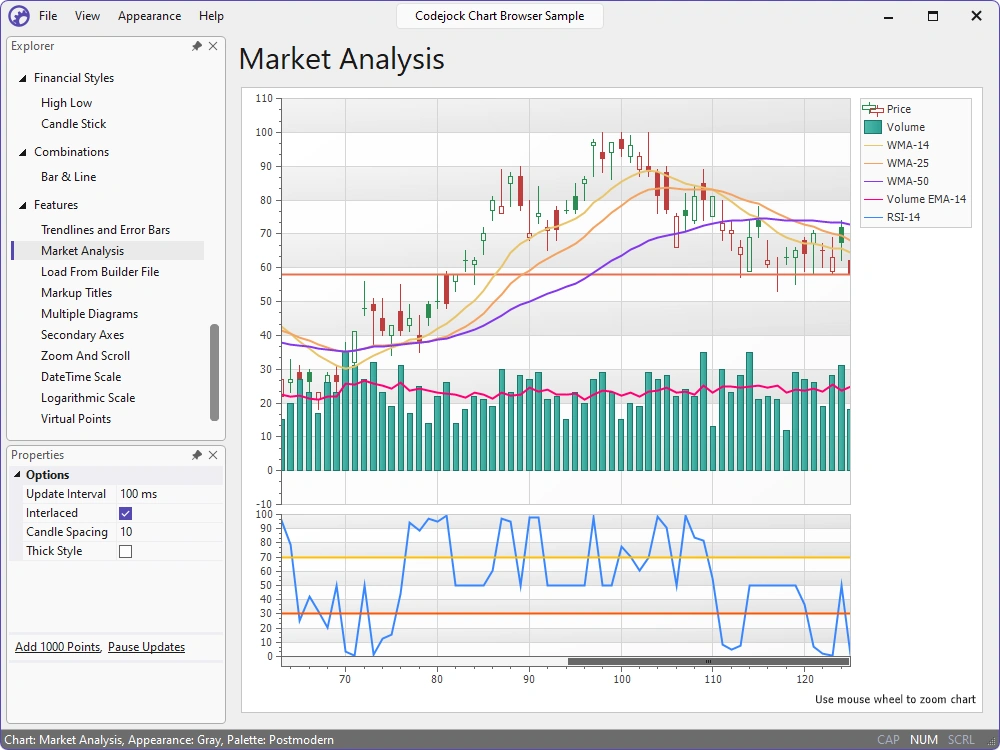Select Bar & Line sample

click(x=68, y=177)
